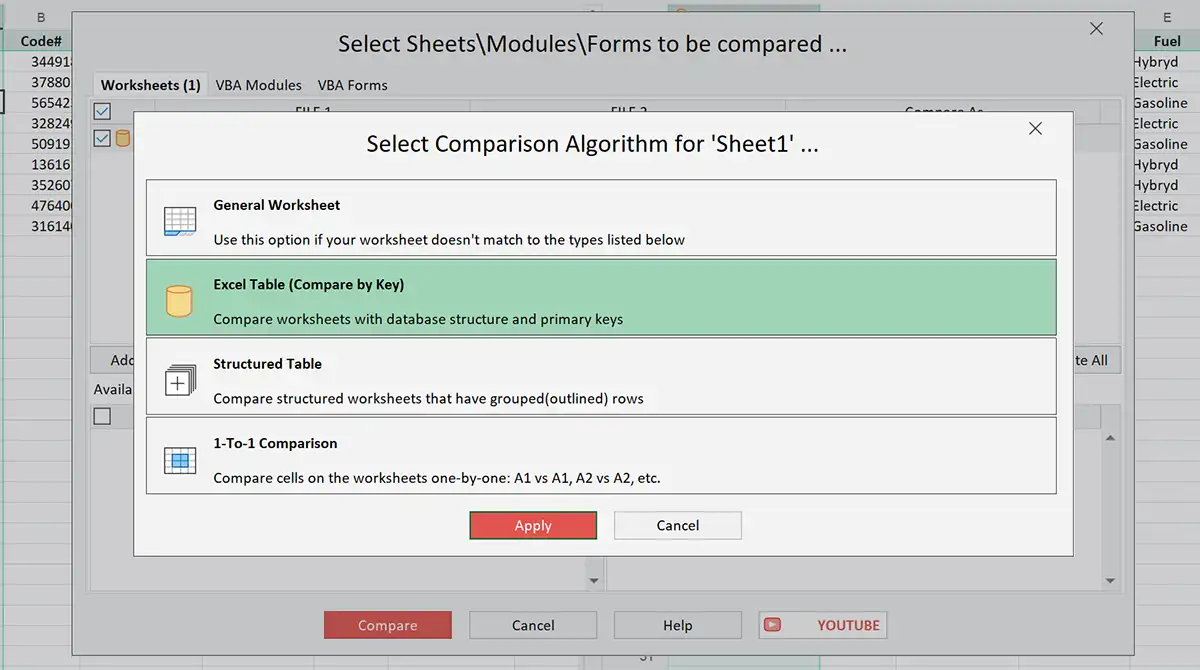The width and height of the screenshot is (1200, 670).
Task: Click the yellow database cylinder for Excel Table
Action: pos(180,298)
